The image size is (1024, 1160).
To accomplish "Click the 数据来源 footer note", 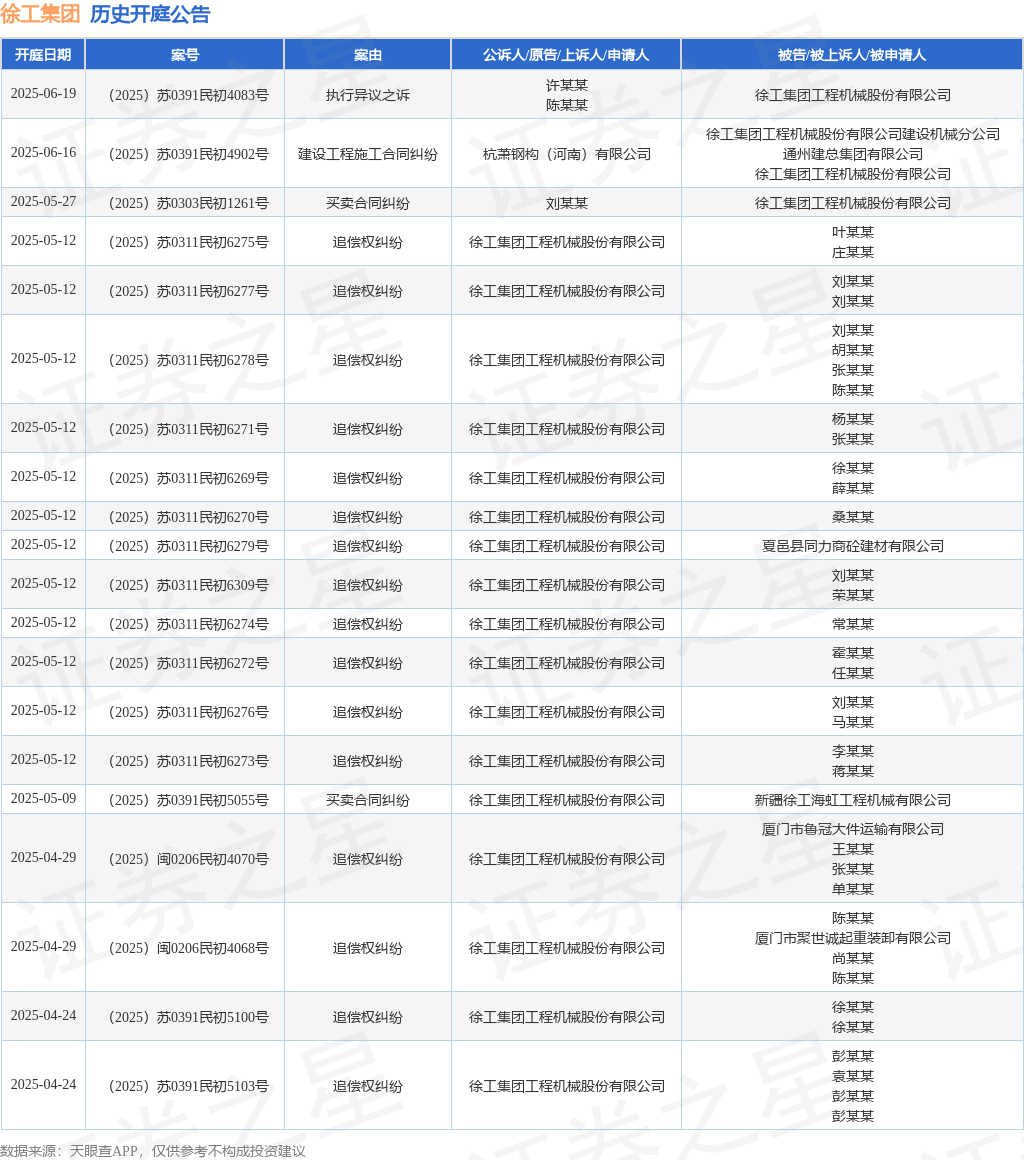I will (x=152, y=1151).
